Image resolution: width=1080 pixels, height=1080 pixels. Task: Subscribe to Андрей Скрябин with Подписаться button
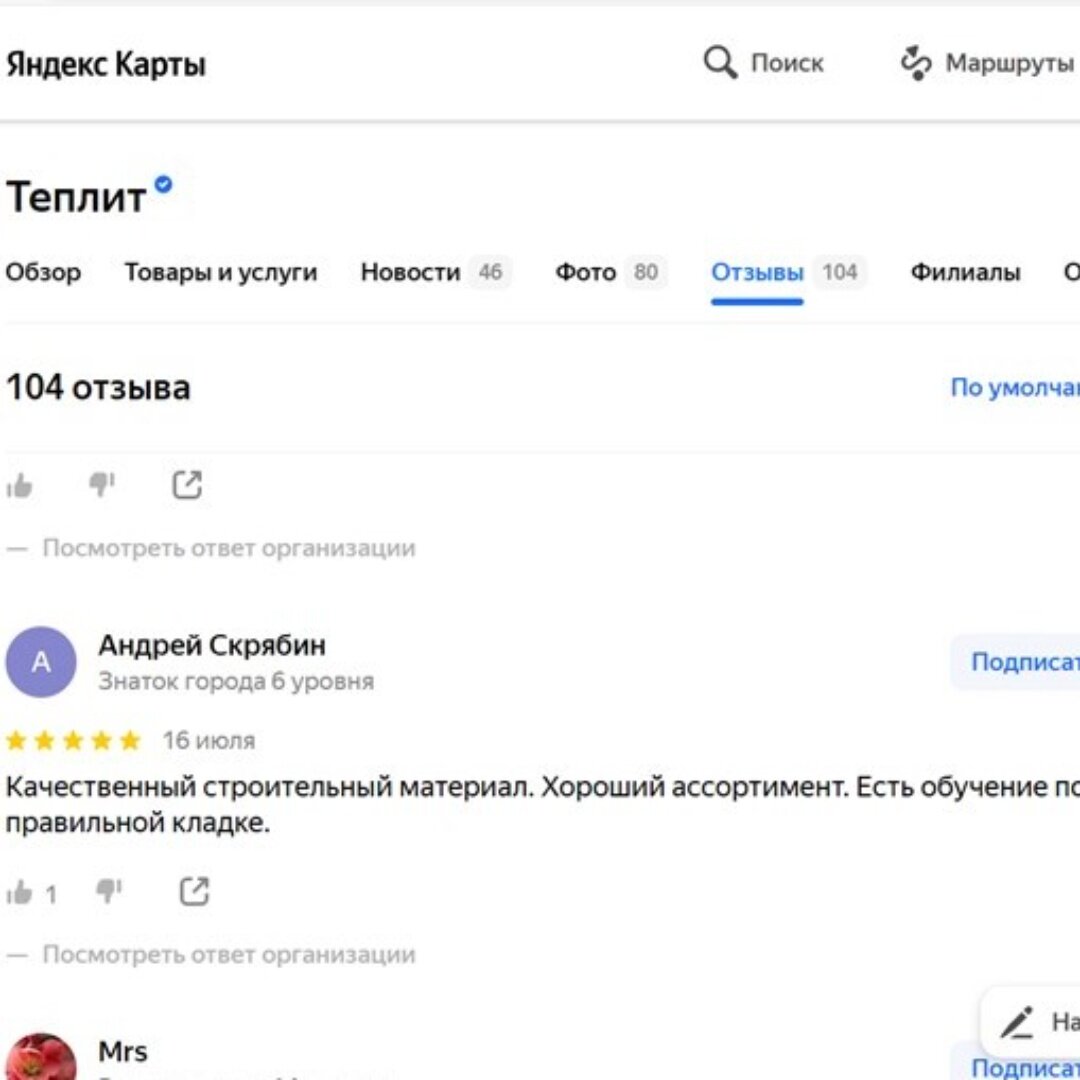pos(1015,662)
